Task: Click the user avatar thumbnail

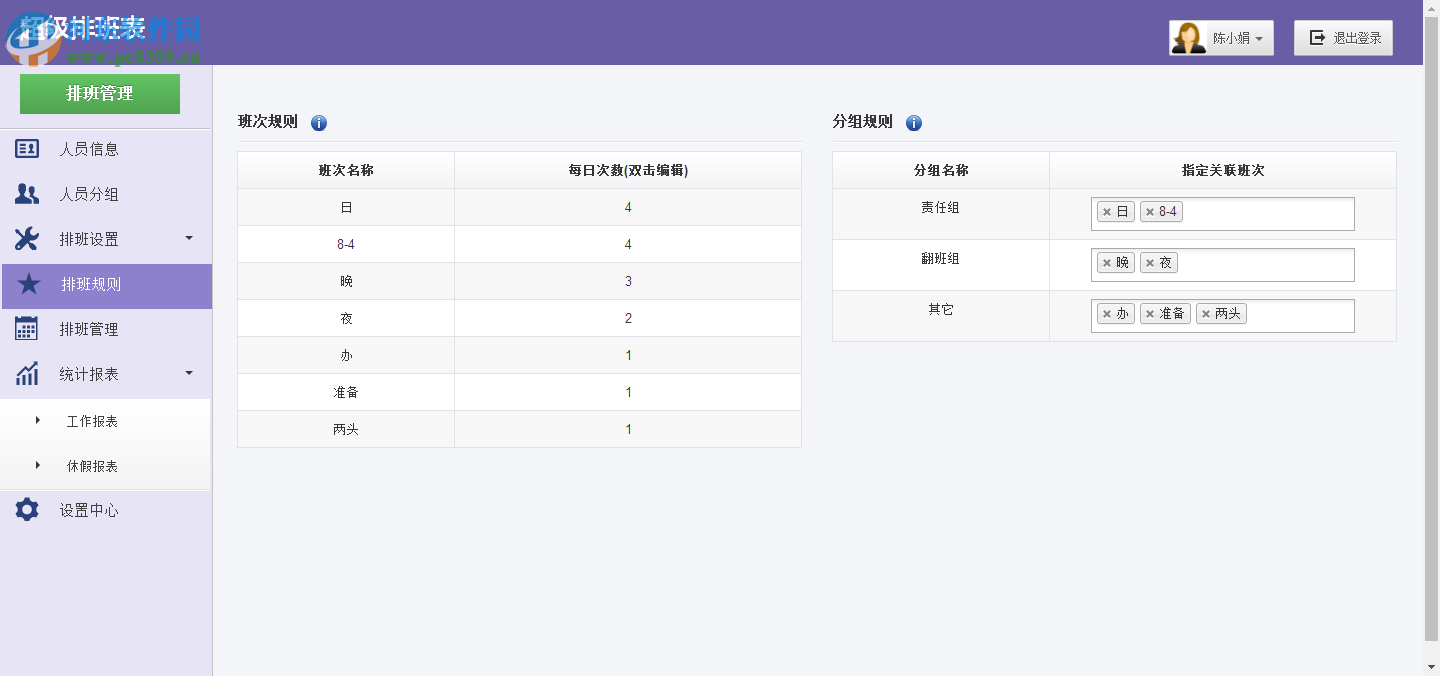Action: [1189, 37]
